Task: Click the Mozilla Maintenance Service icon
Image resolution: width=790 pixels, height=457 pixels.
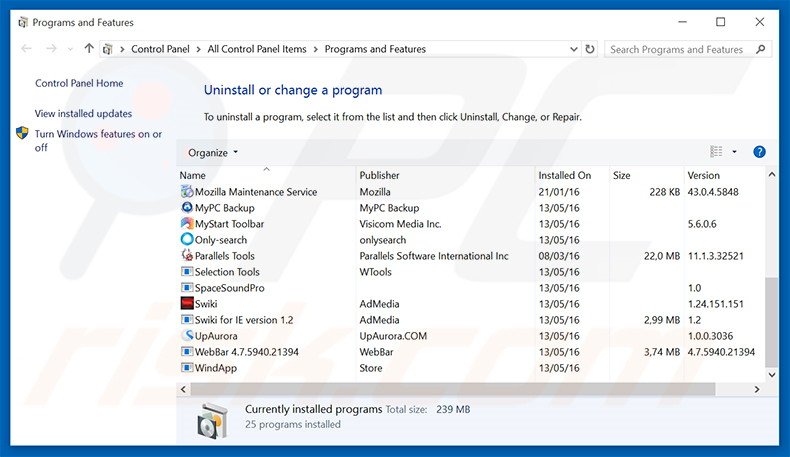Action: coord(187,192)
